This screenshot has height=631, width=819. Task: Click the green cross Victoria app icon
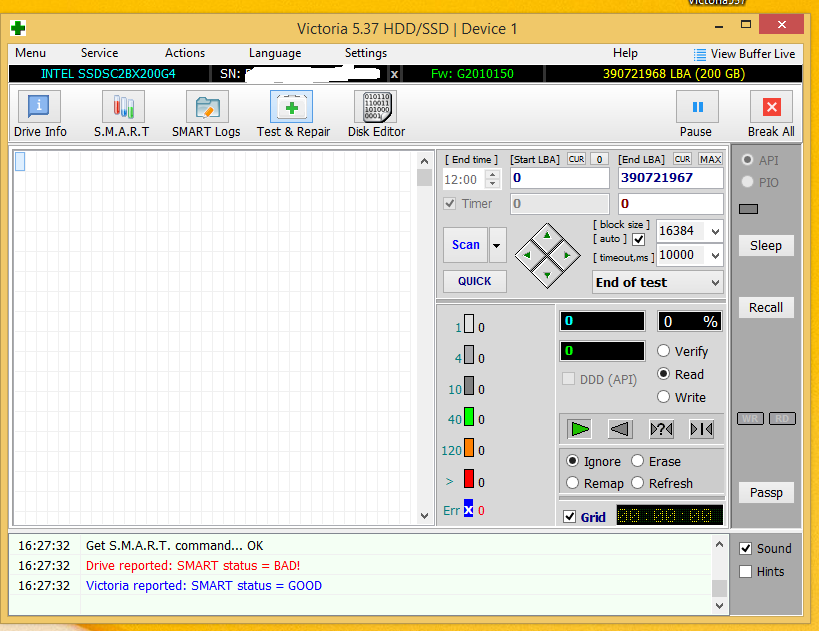(18, 28)
